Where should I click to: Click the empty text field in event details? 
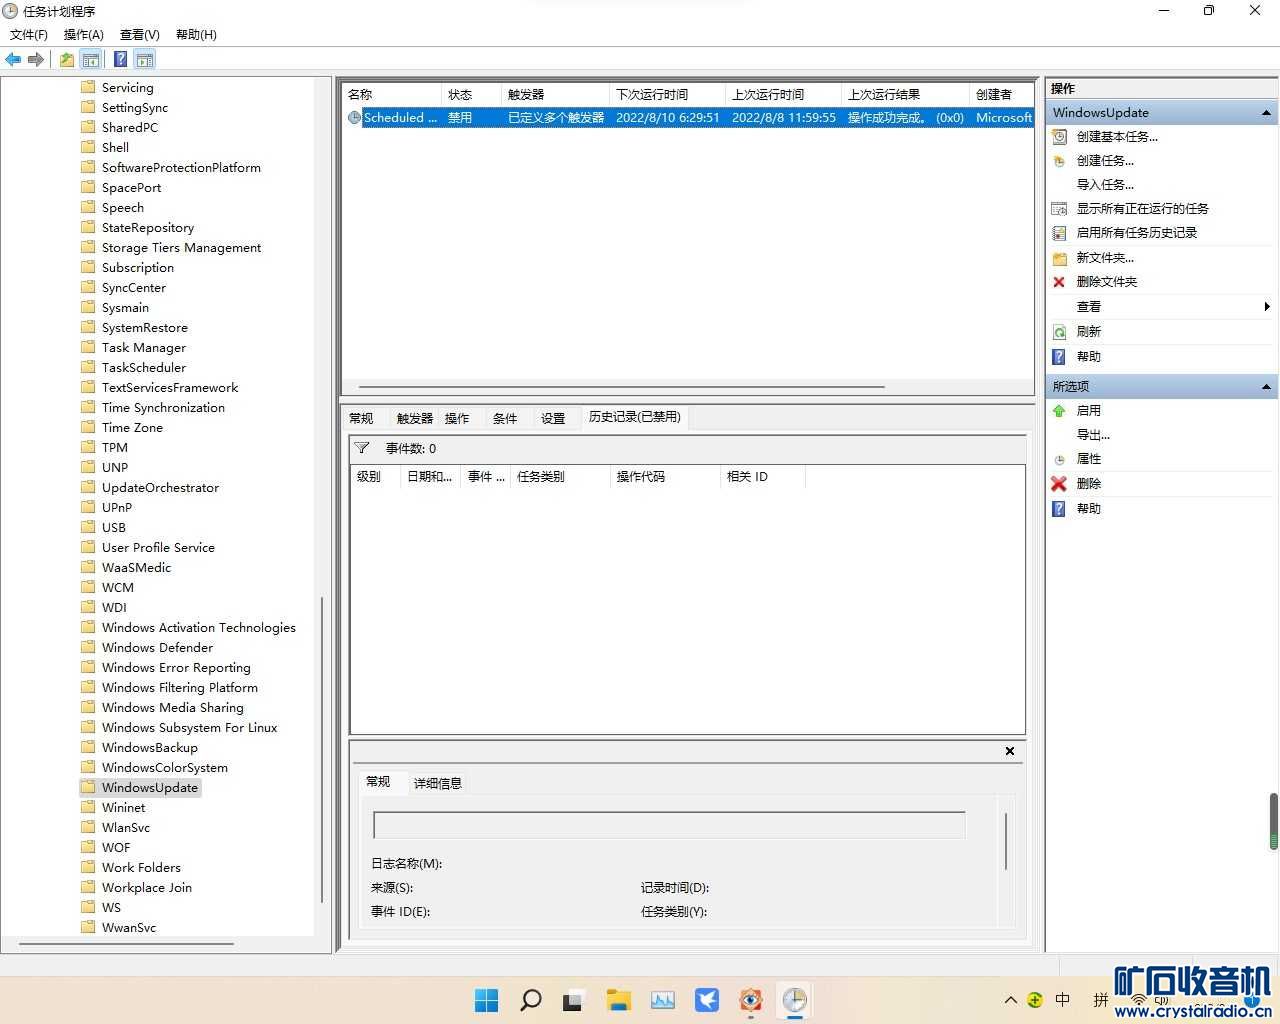(669, 825)
